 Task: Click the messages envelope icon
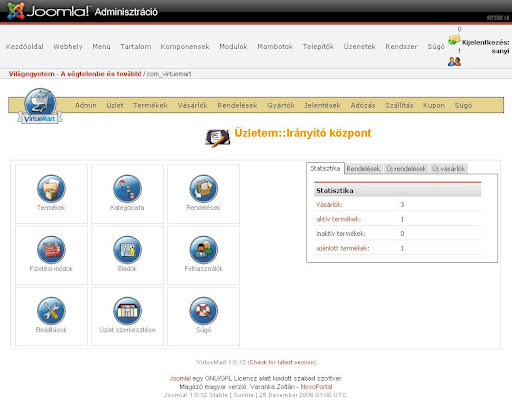coord(454,40)
